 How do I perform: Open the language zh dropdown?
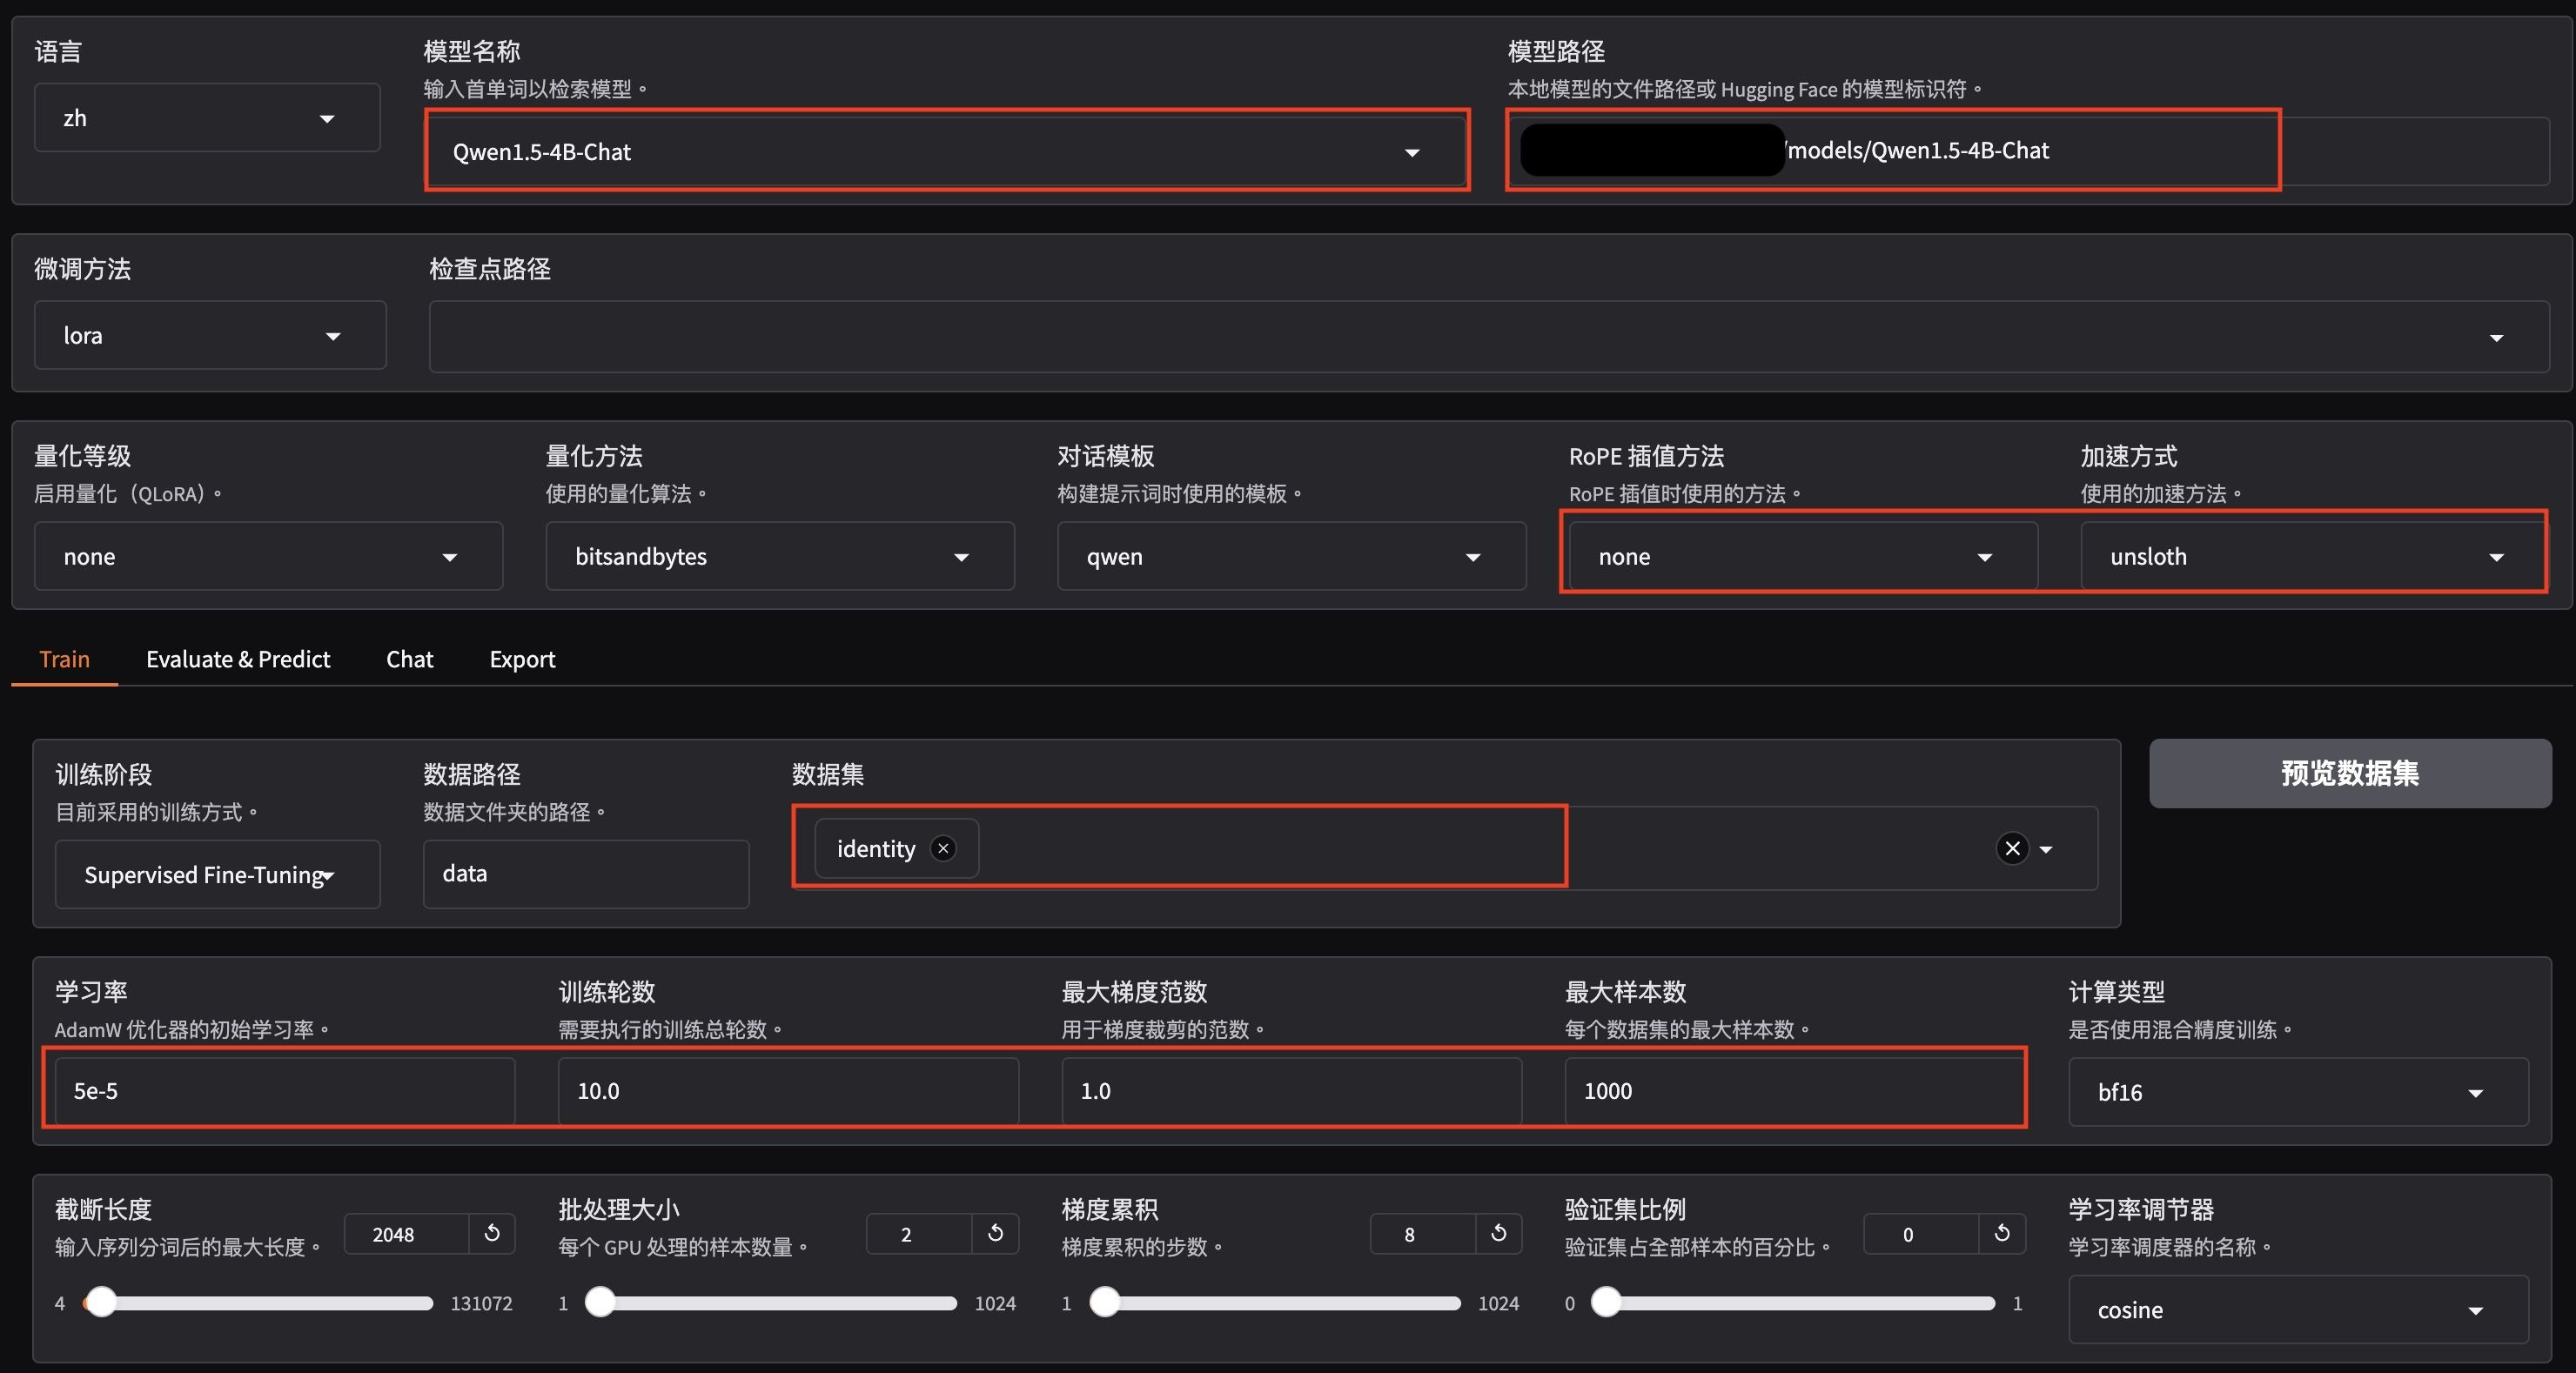click(x=326, y=119)
